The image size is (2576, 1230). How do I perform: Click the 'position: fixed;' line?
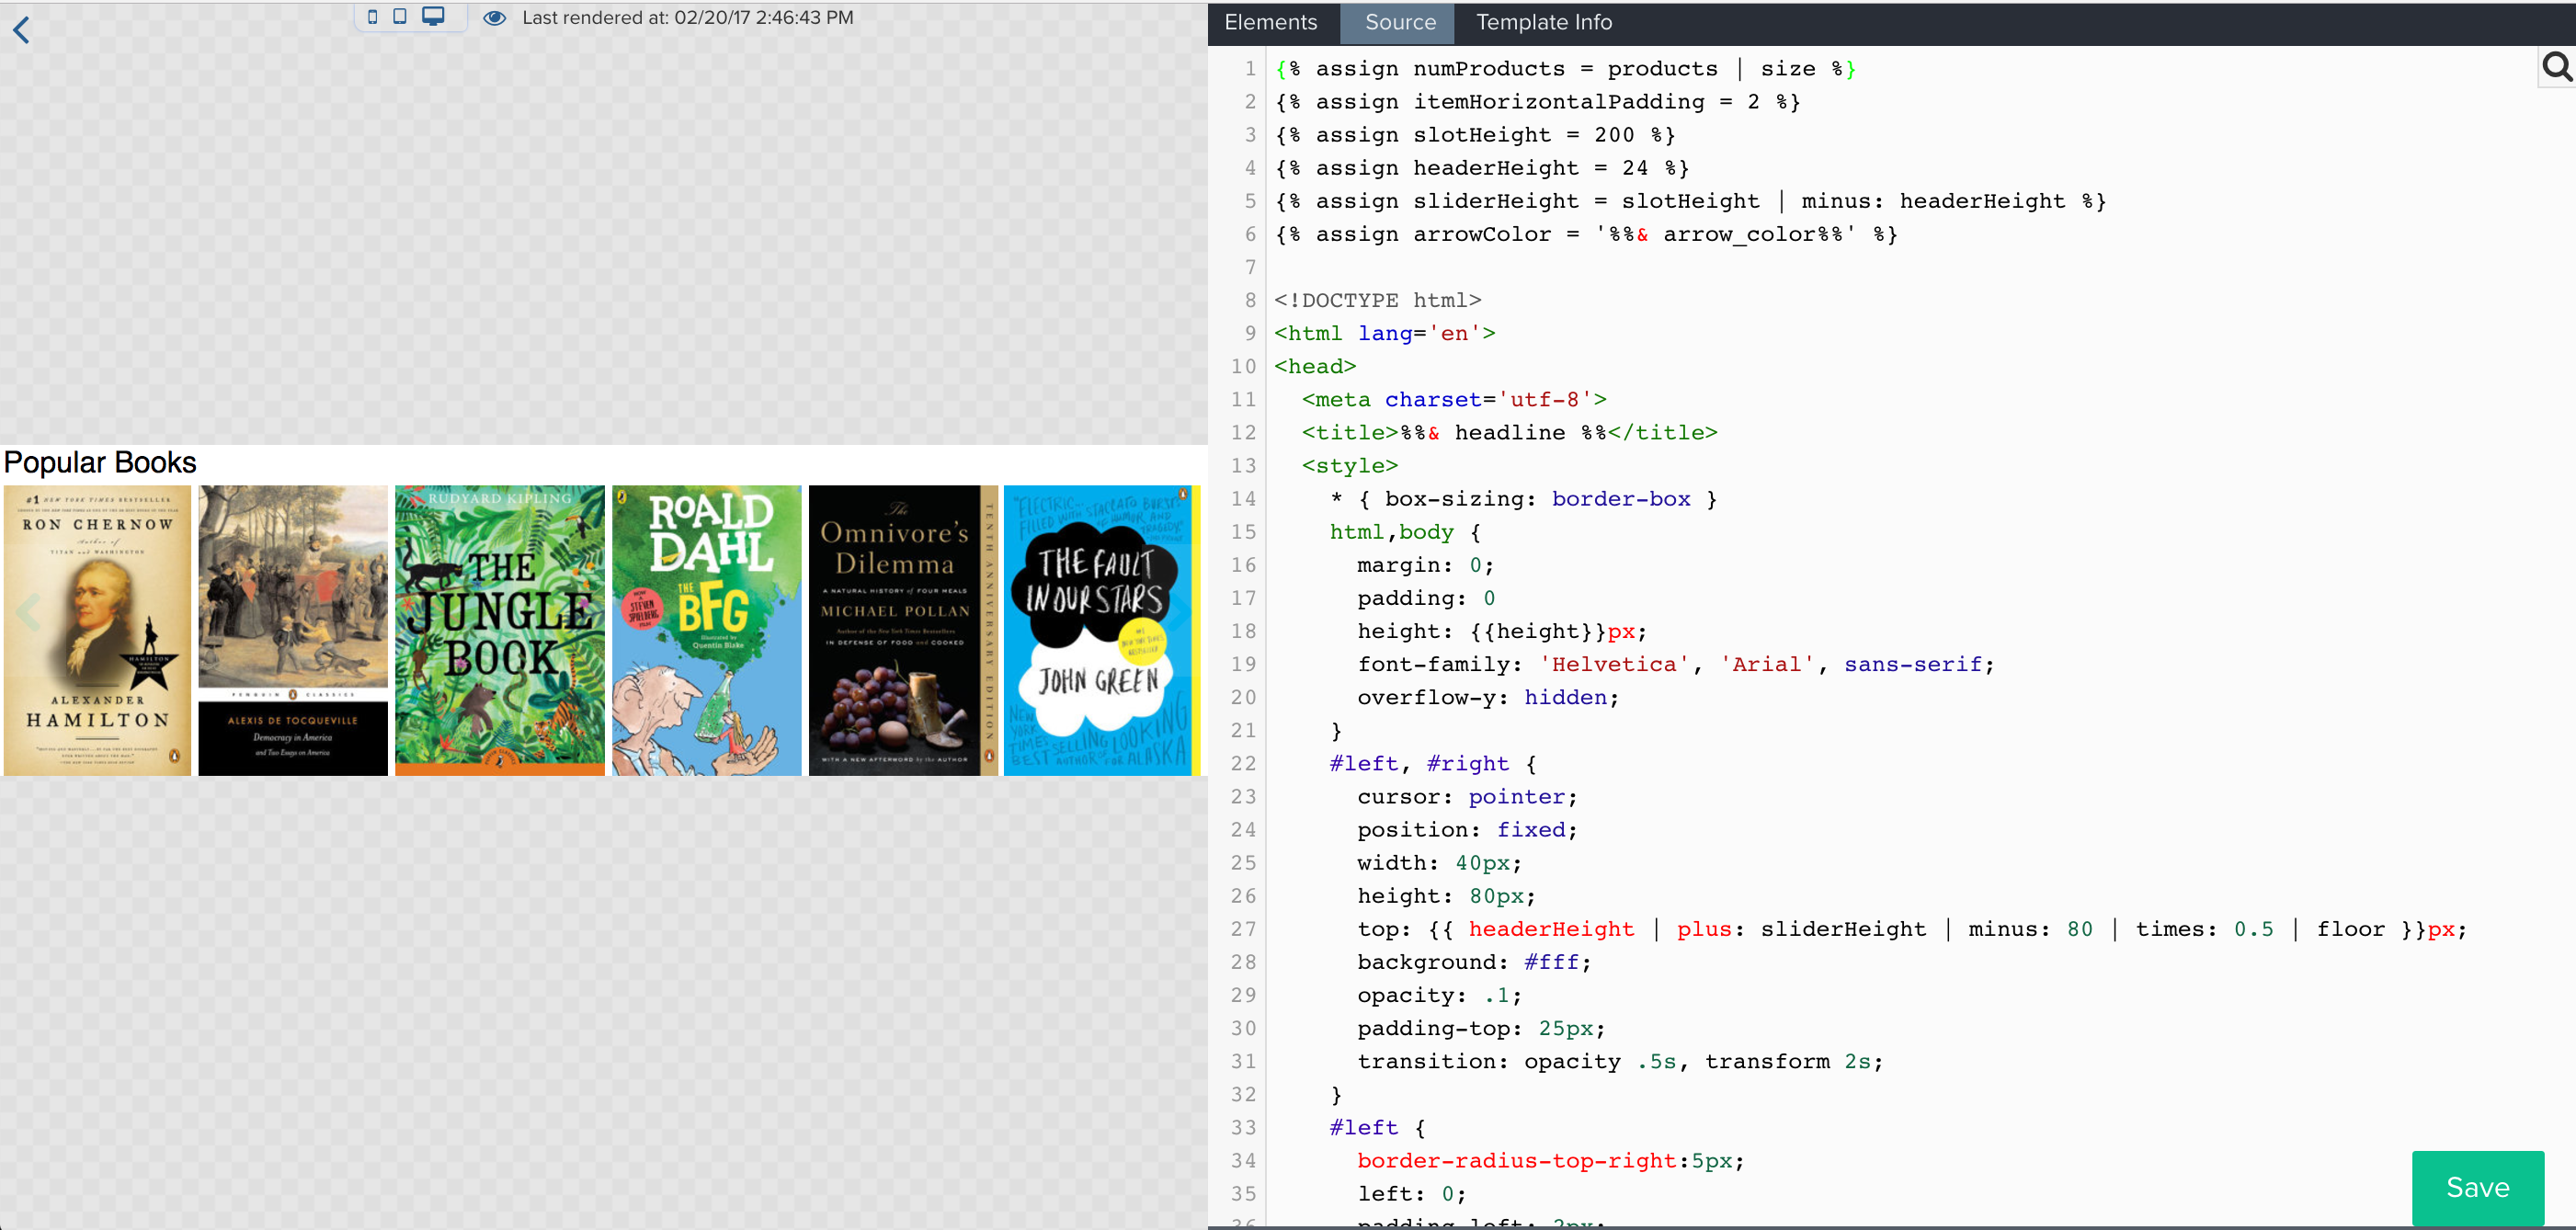pos(1467,829)
